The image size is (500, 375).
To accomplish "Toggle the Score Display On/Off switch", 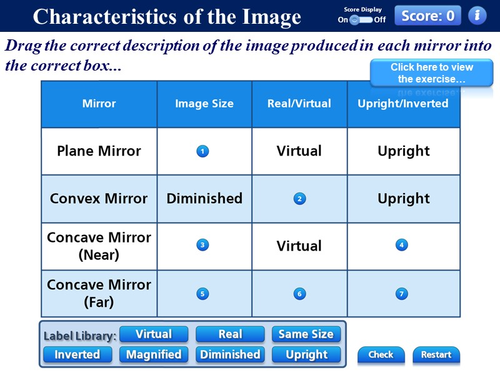I will (361, 20).
